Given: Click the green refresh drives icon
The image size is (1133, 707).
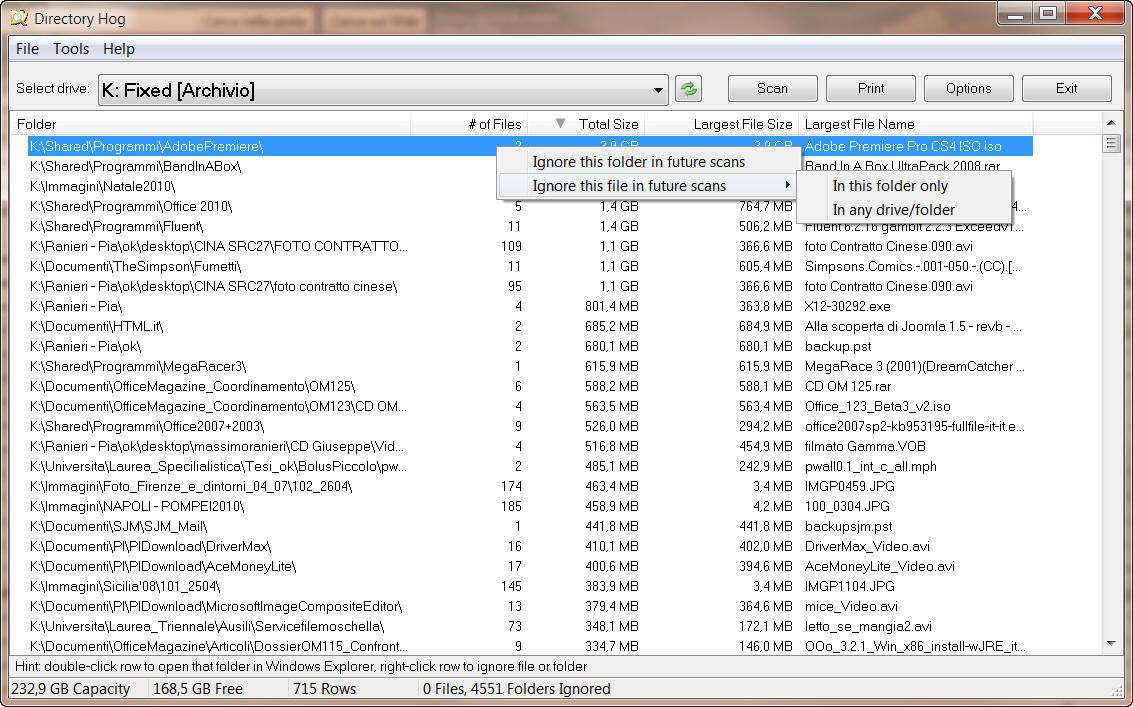Looking at the screenshot, I should (688, 89).
